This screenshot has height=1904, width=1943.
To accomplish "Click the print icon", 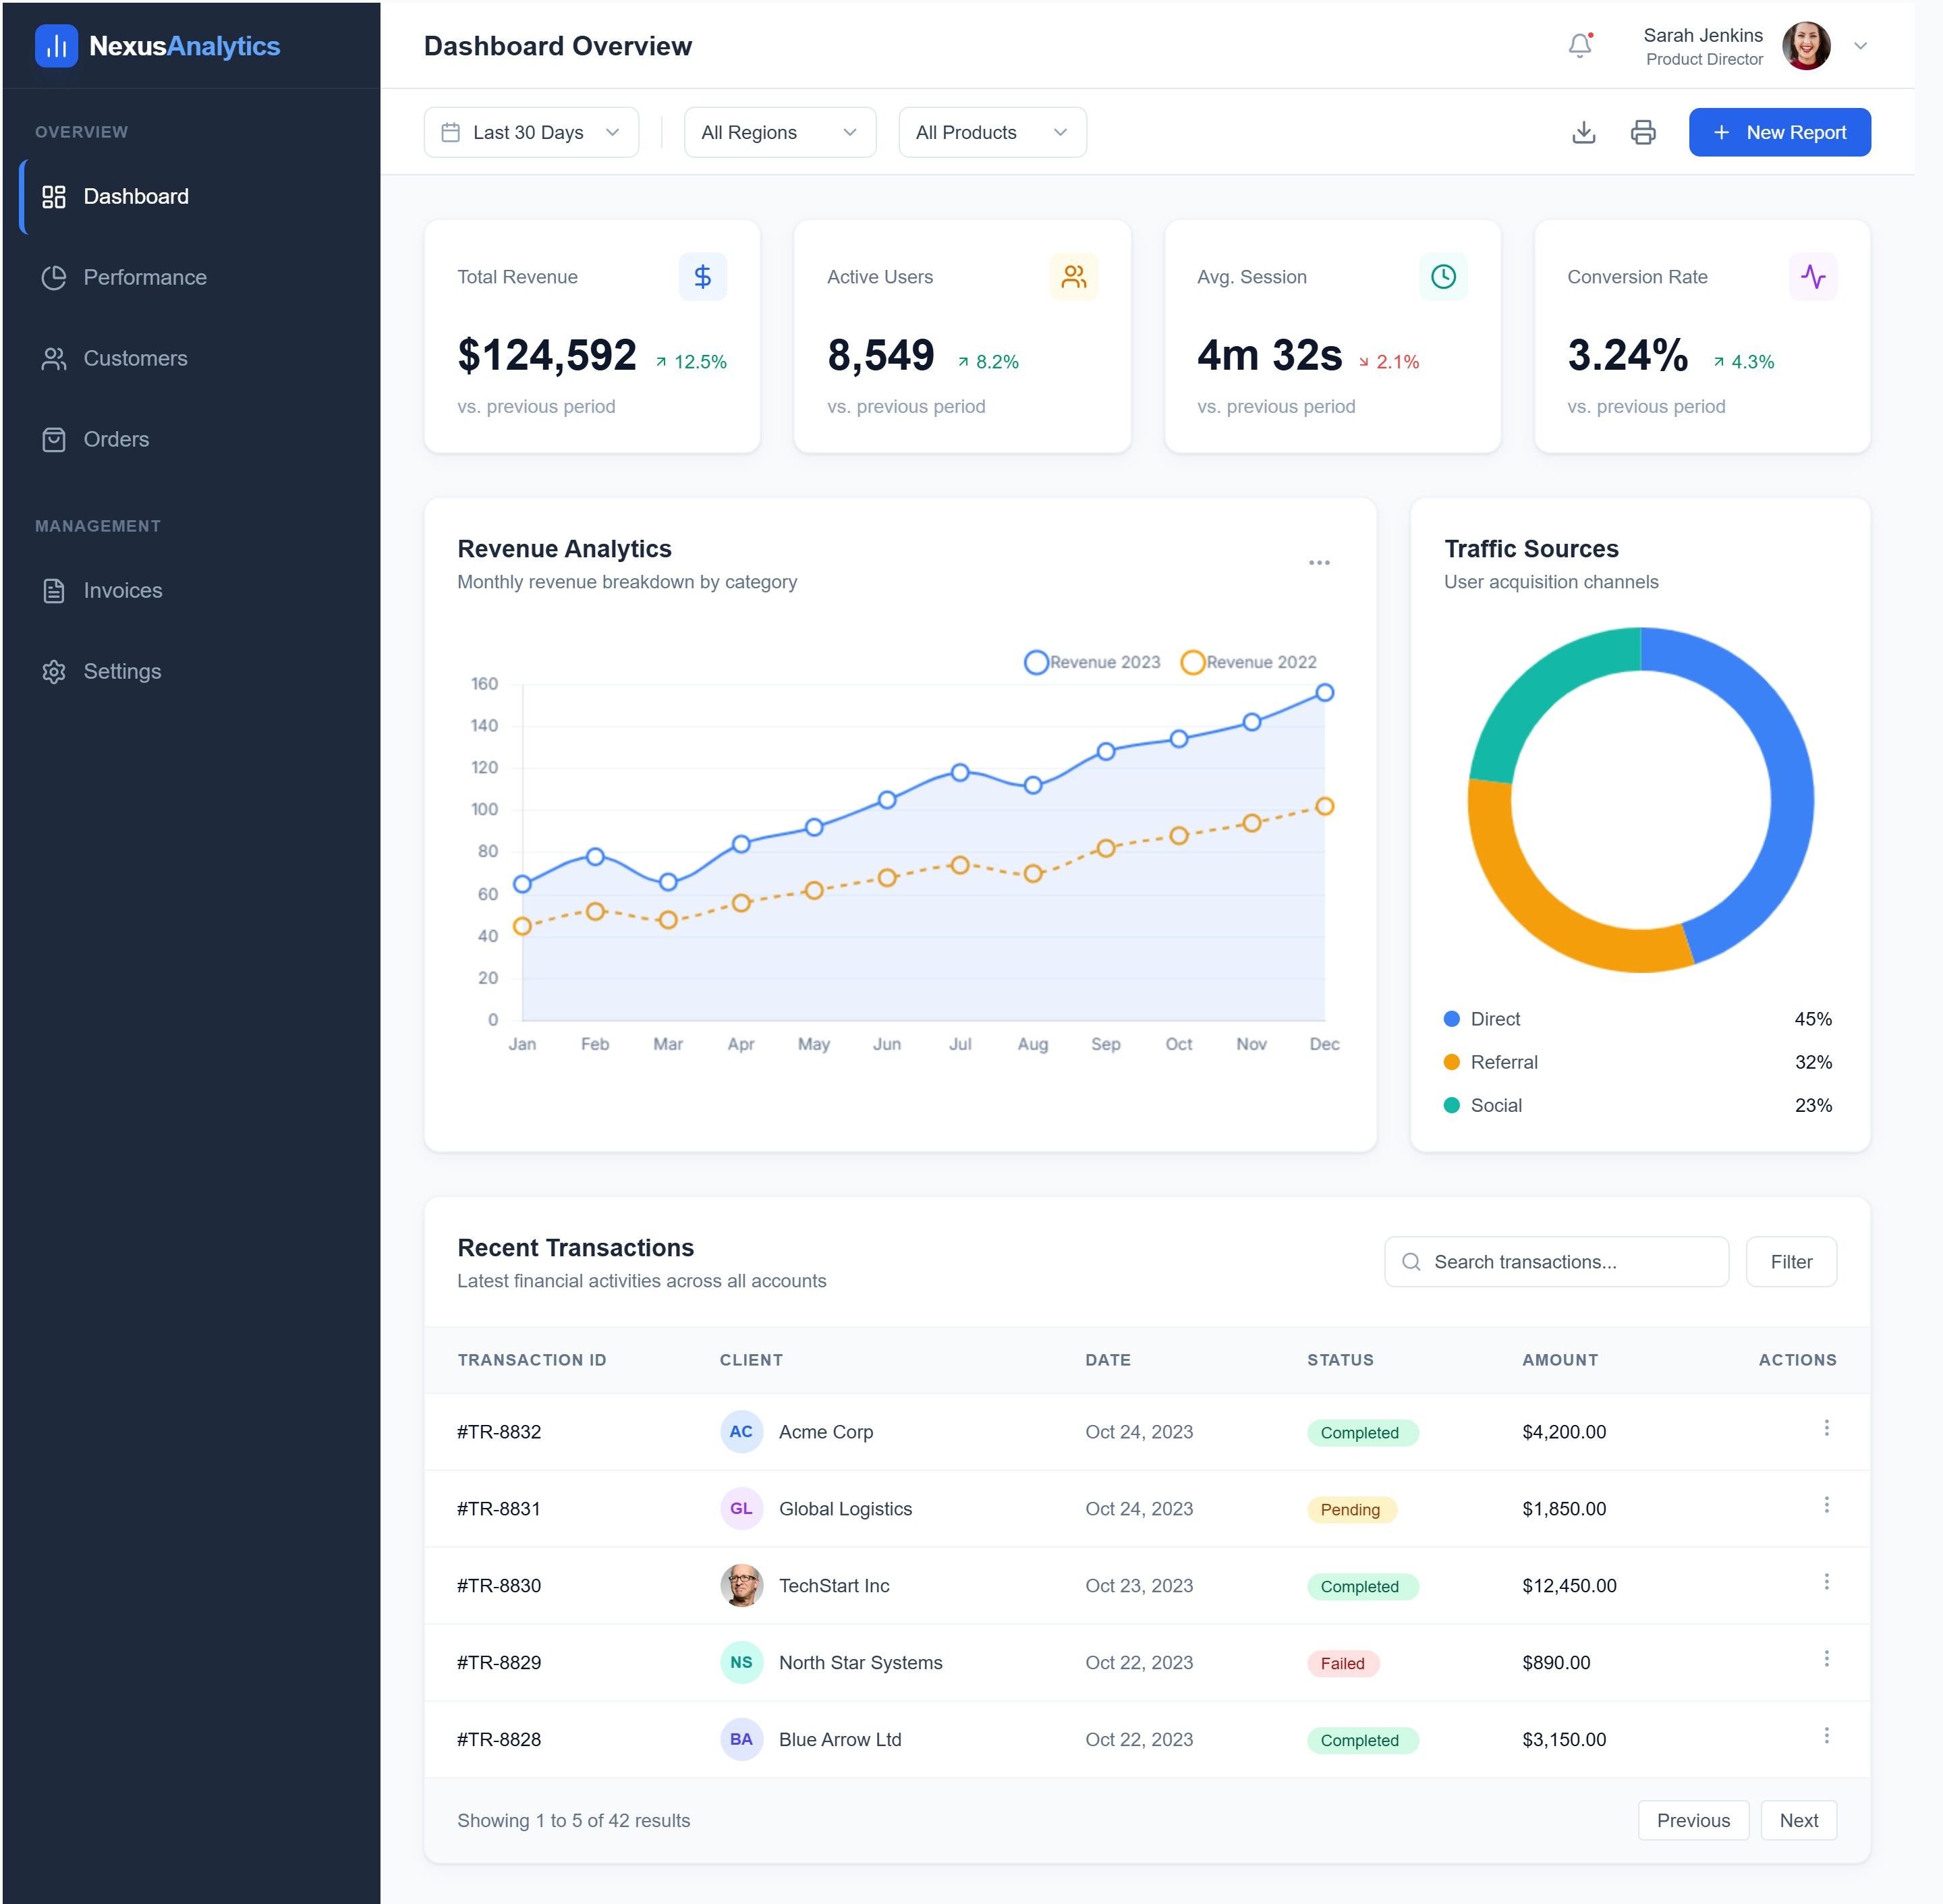I will coord(1643,132).
